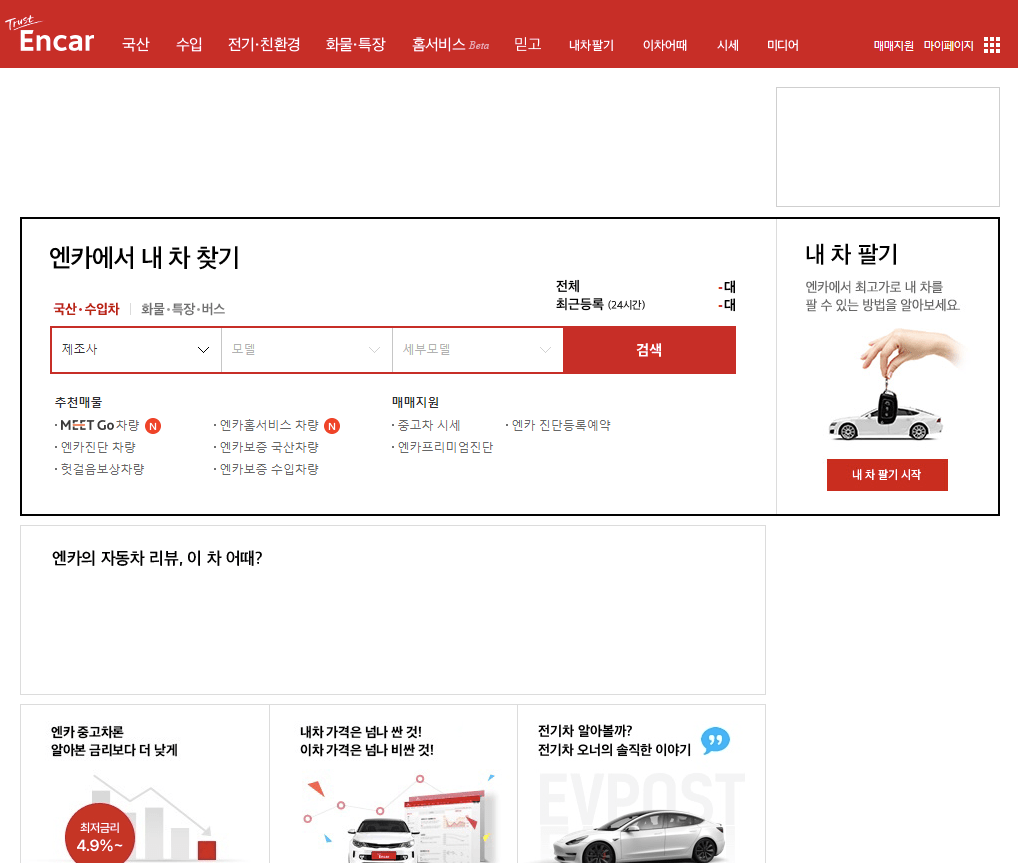Open the 엔카 진단등록예약 link
This screenshot has width=1018, height=863.
pyautogui.click(x=561, y=425)
